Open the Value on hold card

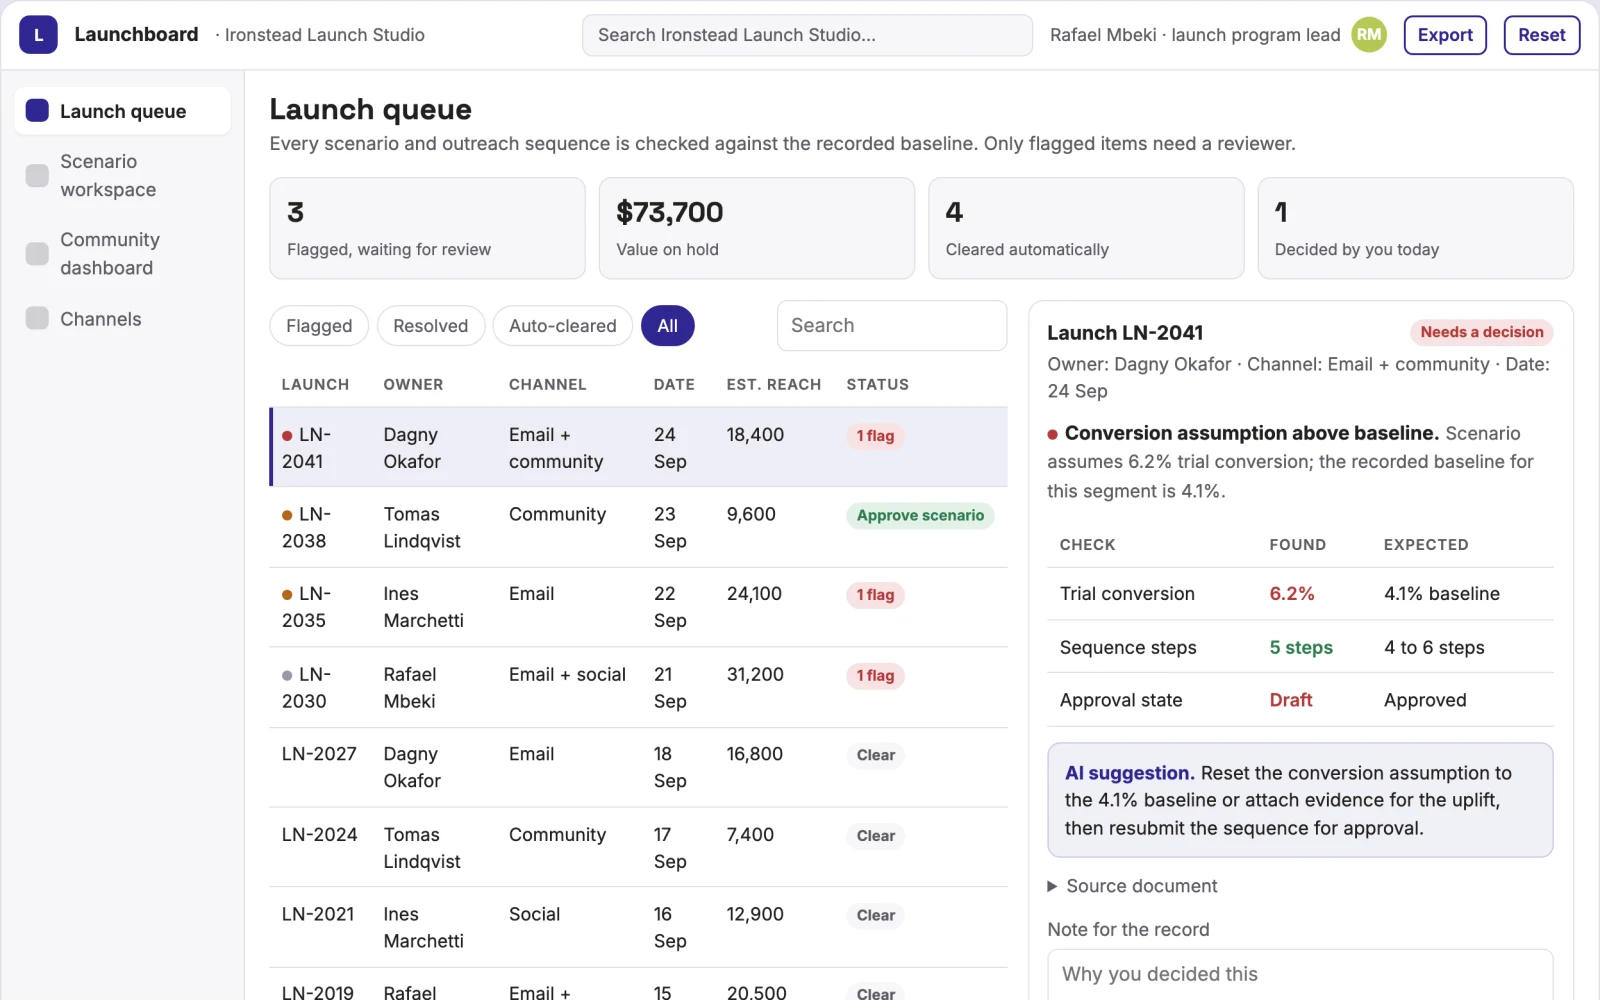point(757,228)
